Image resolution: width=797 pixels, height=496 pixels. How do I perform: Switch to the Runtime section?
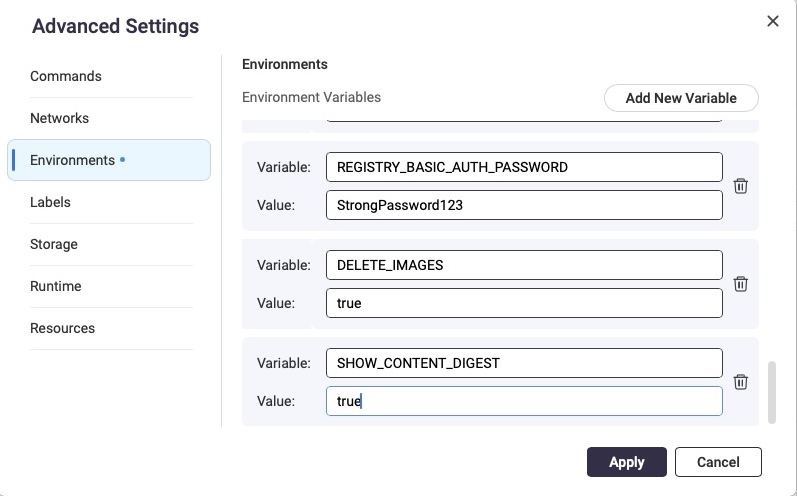click(x=56, y=286)
